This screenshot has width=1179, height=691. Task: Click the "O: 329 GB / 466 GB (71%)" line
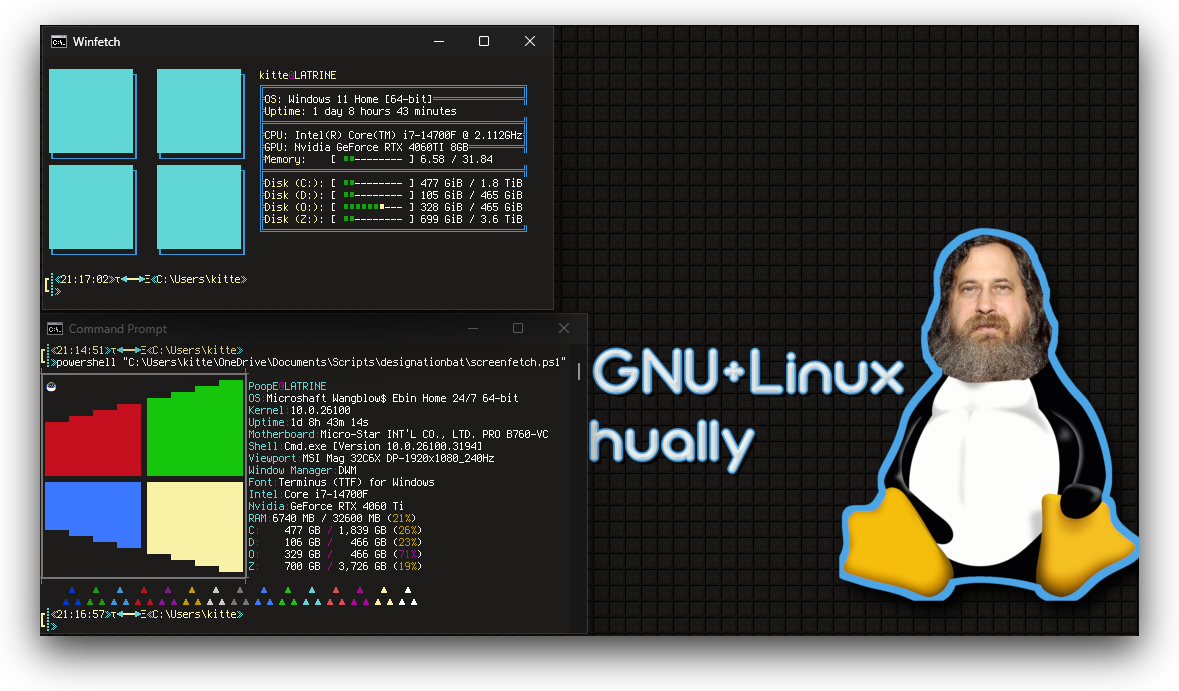coord(335,555)
